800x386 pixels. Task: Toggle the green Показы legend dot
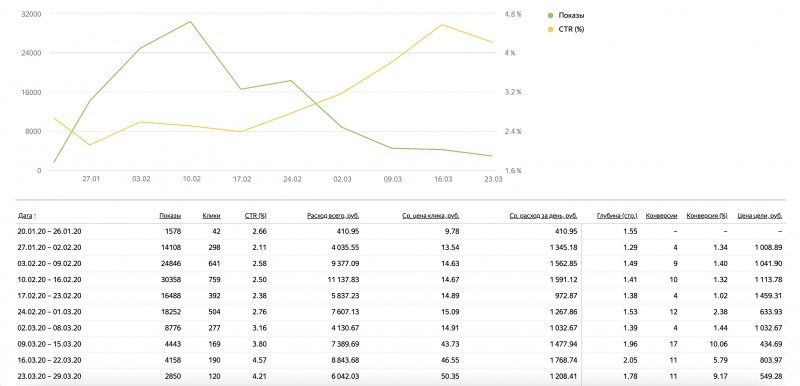point(550,15)
